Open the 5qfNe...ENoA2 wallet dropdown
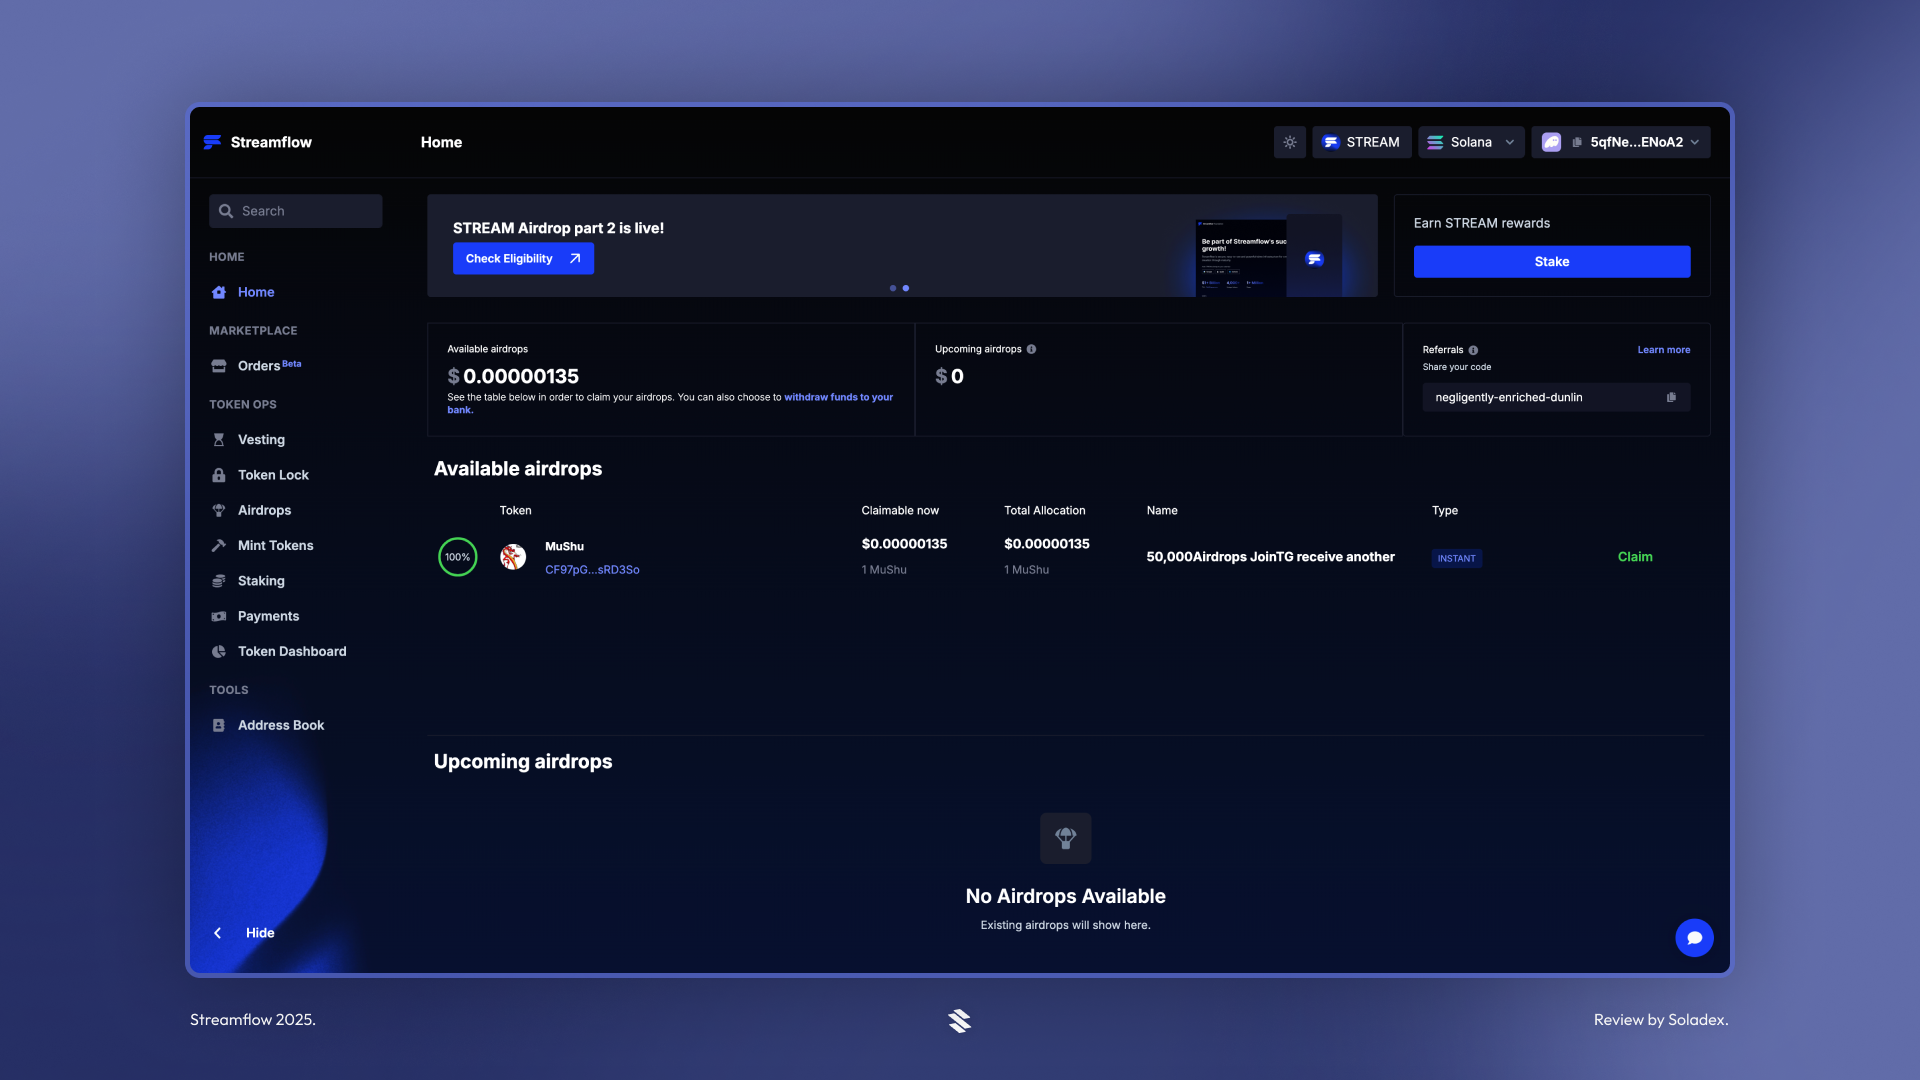 coord(1621,142)
